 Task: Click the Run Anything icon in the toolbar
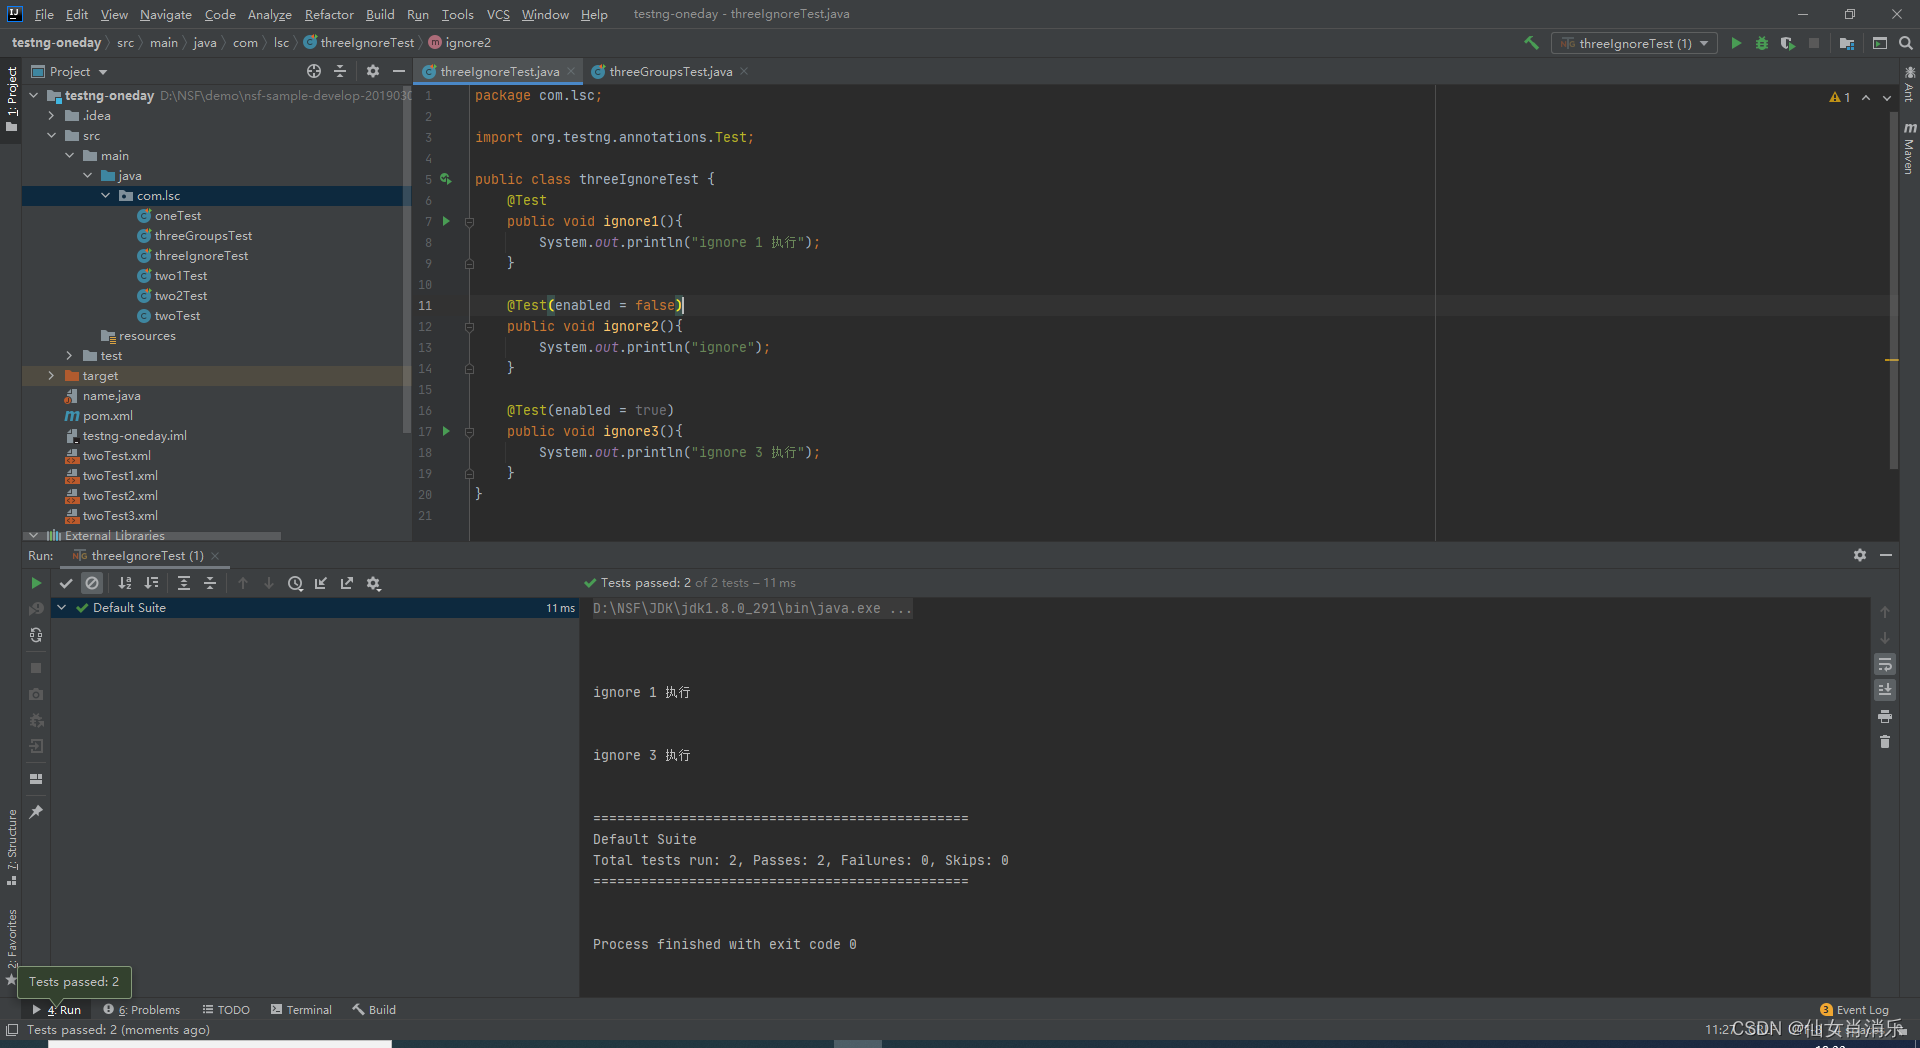(1880, 43)
